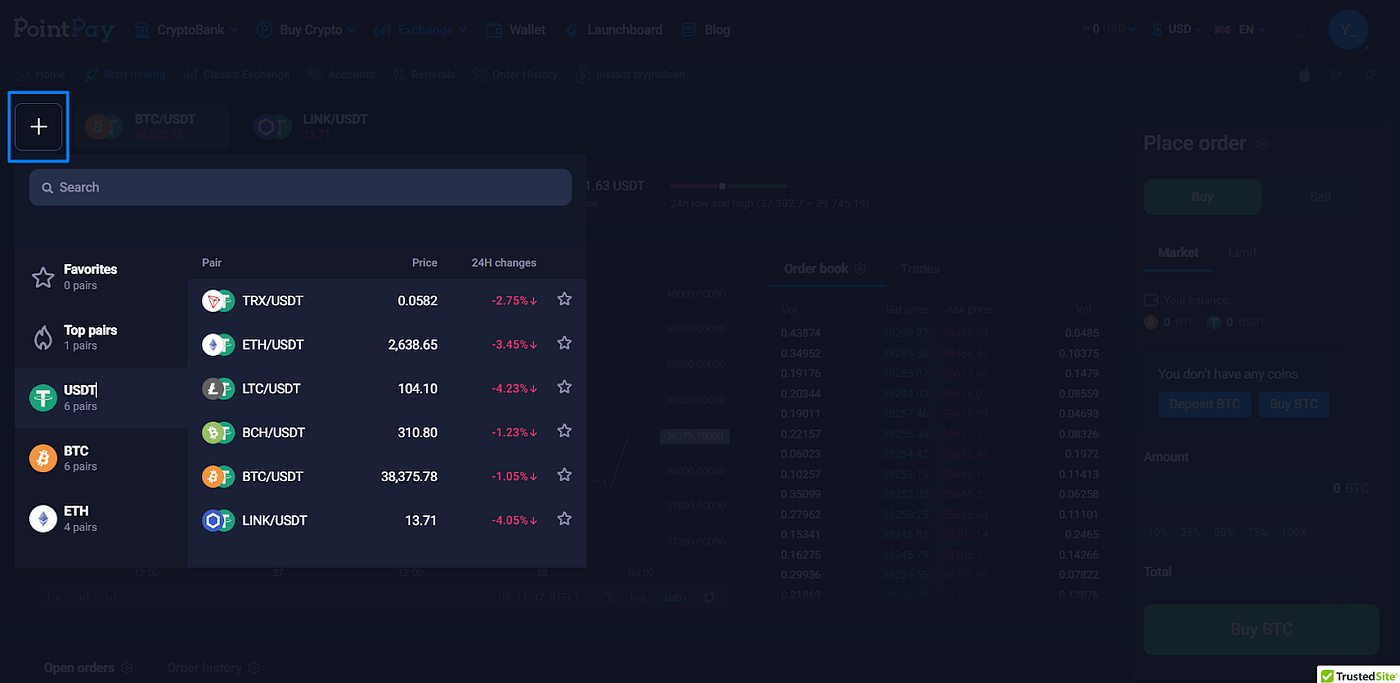The image size is (1400, 683).
Task: Focus the pair Search field
Action: (x=300, y=187)
